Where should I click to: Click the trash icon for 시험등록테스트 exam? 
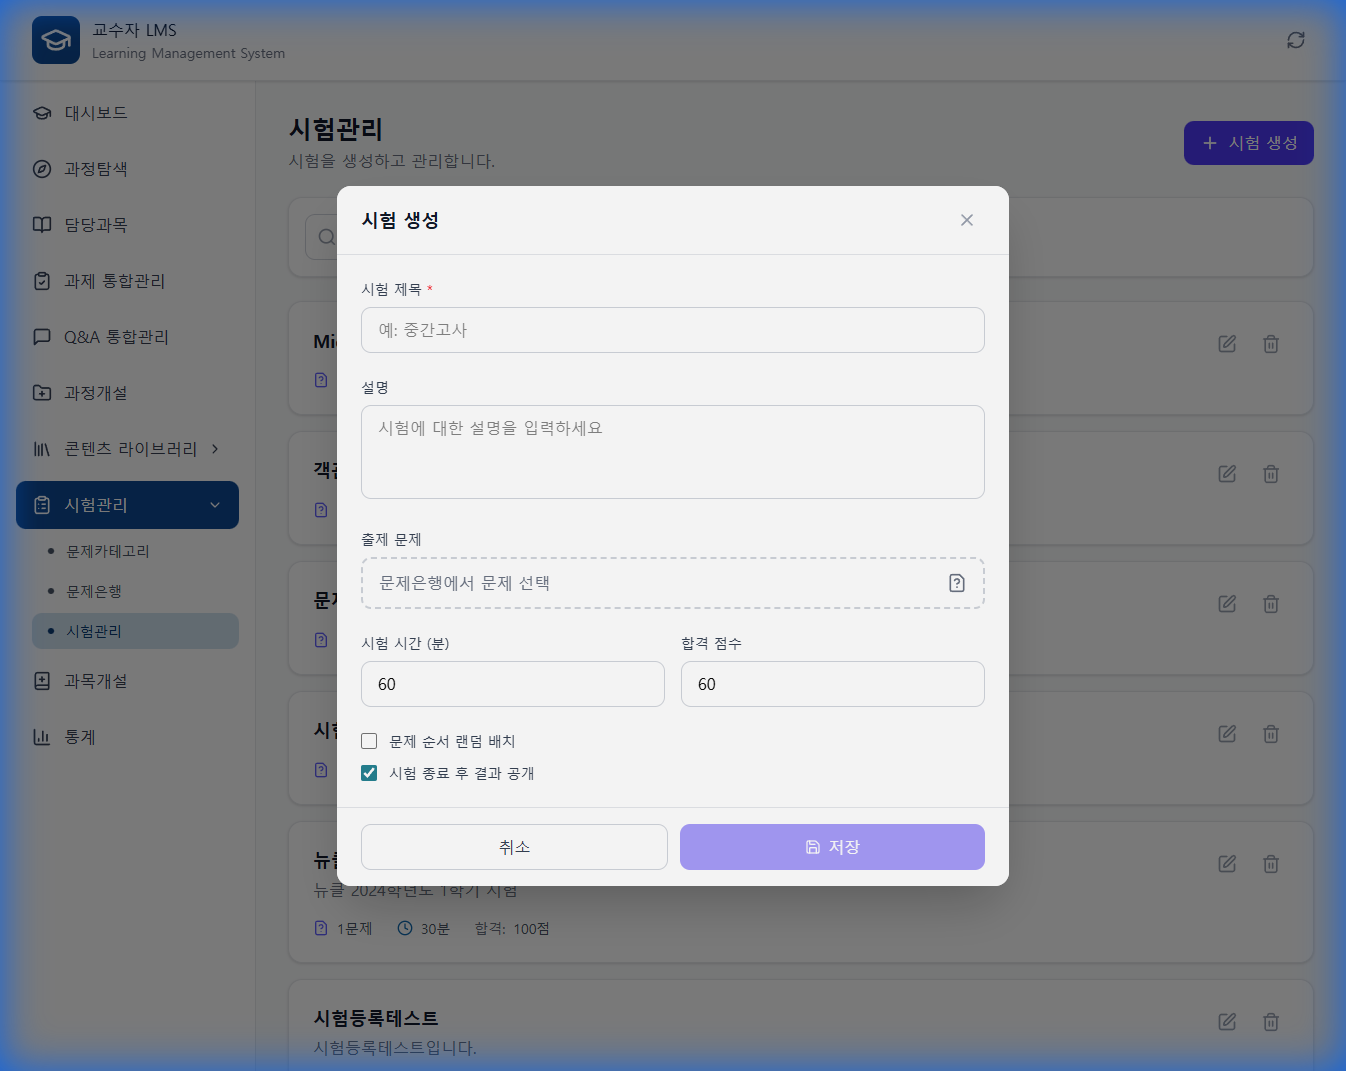[x=1271, y=1021]
